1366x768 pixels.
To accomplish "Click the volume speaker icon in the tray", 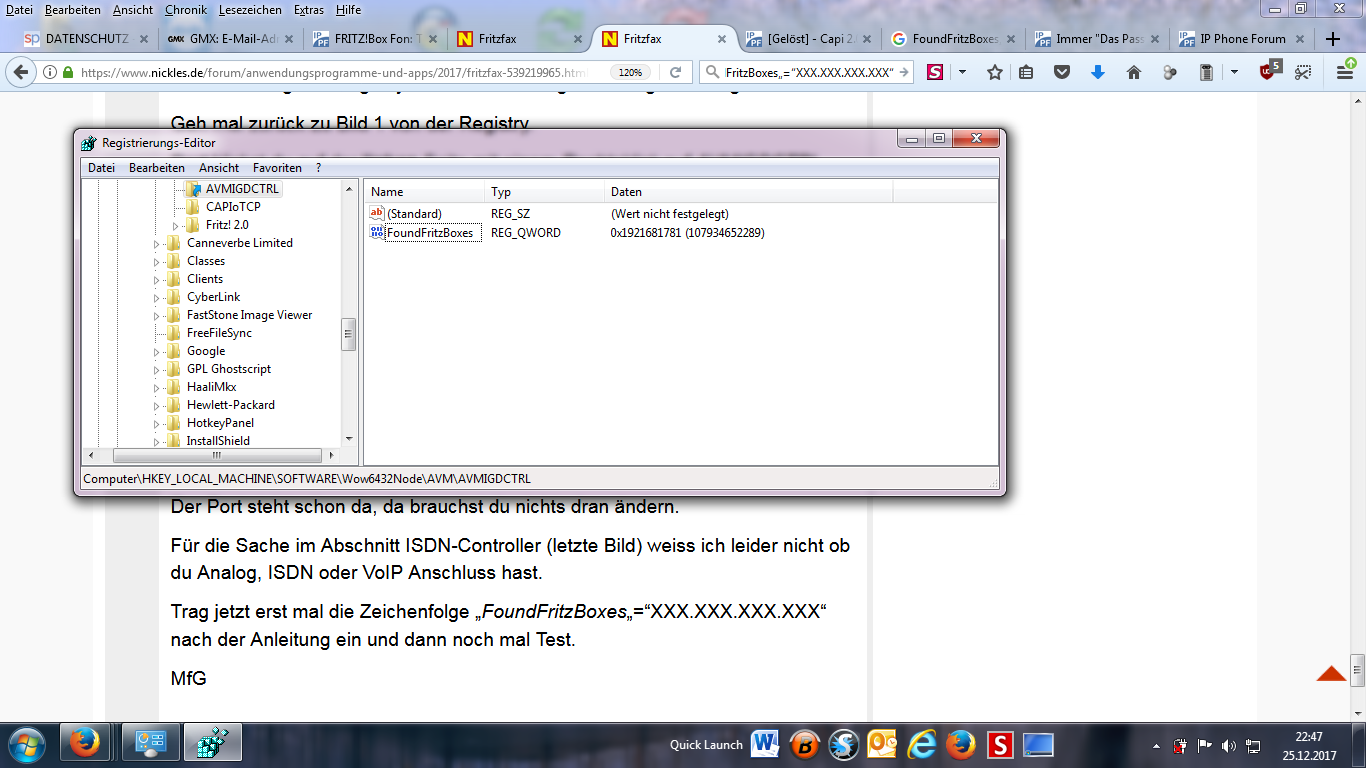I will click(x=1228, y=745).
